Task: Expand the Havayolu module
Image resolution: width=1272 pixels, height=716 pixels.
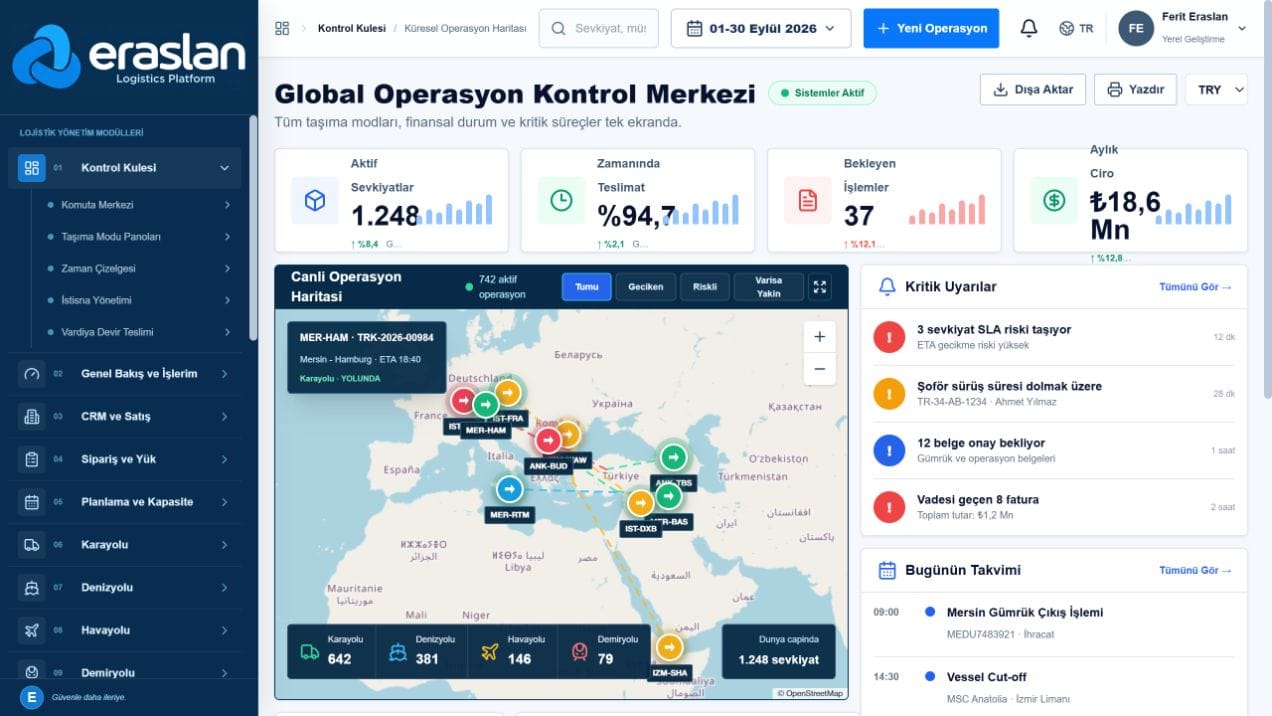Action: (x=224, y=631)
